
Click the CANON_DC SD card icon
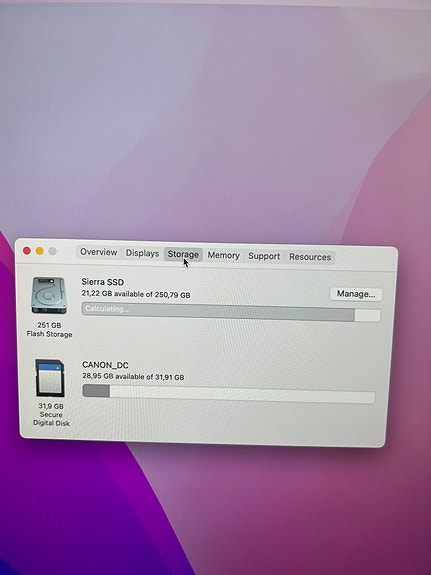(50, 378)
